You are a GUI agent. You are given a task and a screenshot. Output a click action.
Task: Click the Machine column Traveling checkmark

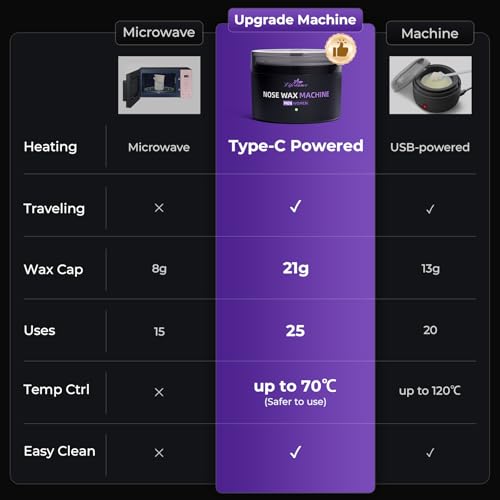(x=430, y=209)
